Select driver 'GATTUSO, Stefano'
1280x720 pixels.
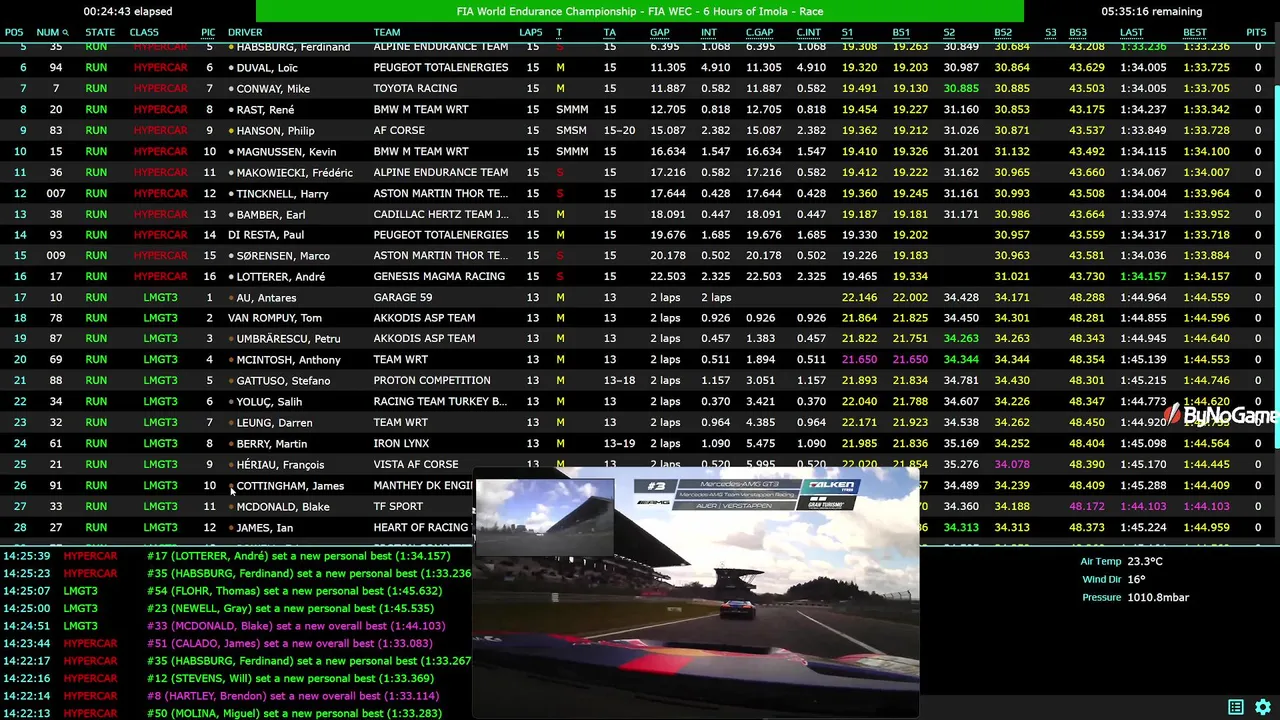pyautogui.click(x=283, y=380)
